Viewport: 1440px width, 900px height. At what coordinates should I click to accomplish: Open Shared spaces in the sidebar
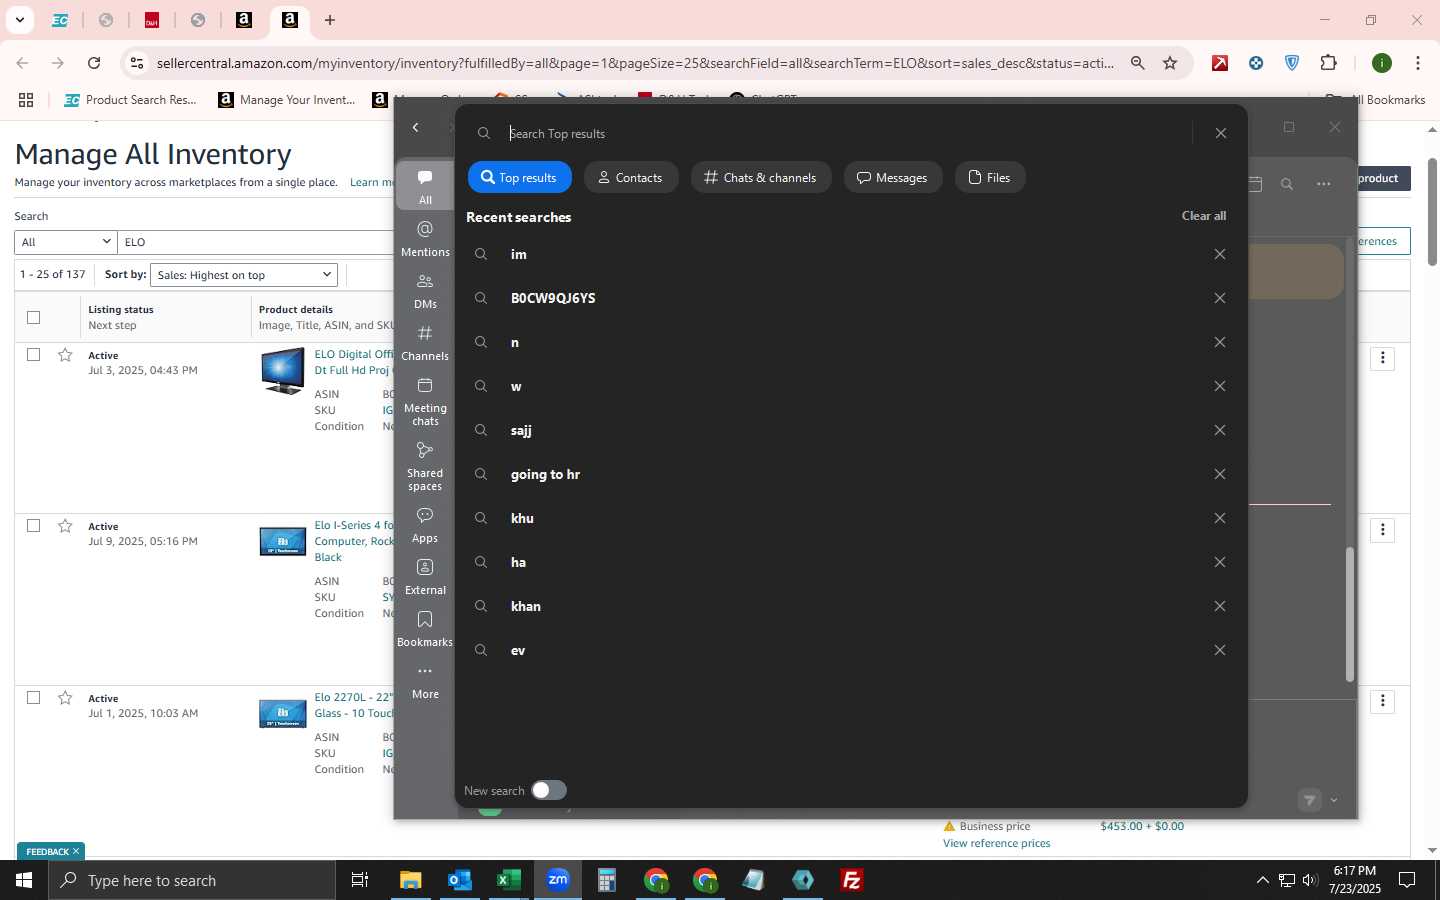pos(425,466)
